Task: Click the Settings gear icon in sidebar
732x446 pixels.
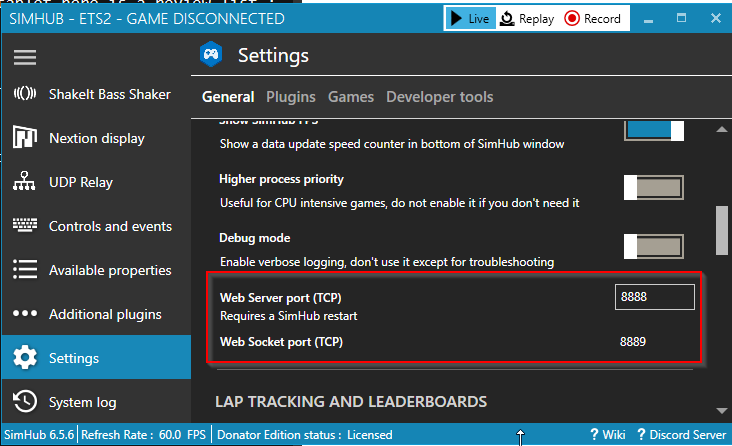Action: 25,358
